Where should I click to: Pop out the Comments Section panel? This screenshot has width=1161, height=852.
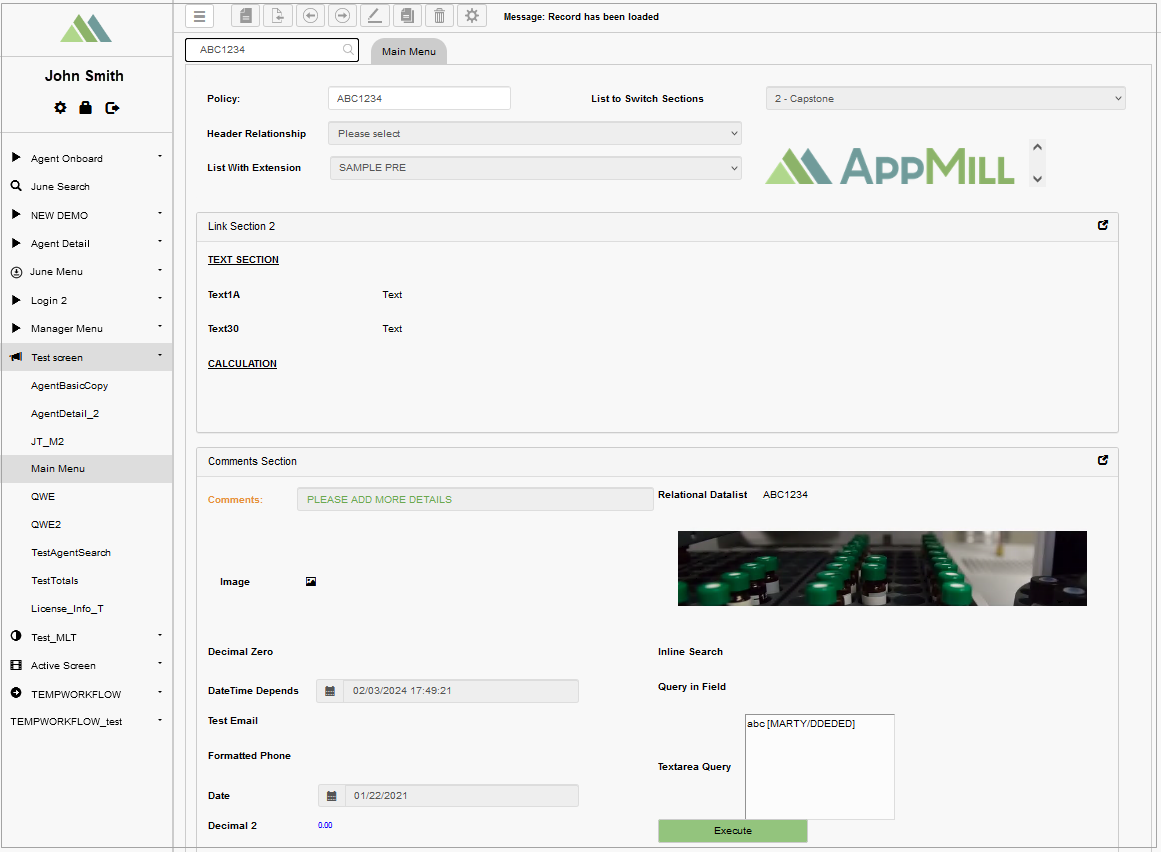point(1103,460)
